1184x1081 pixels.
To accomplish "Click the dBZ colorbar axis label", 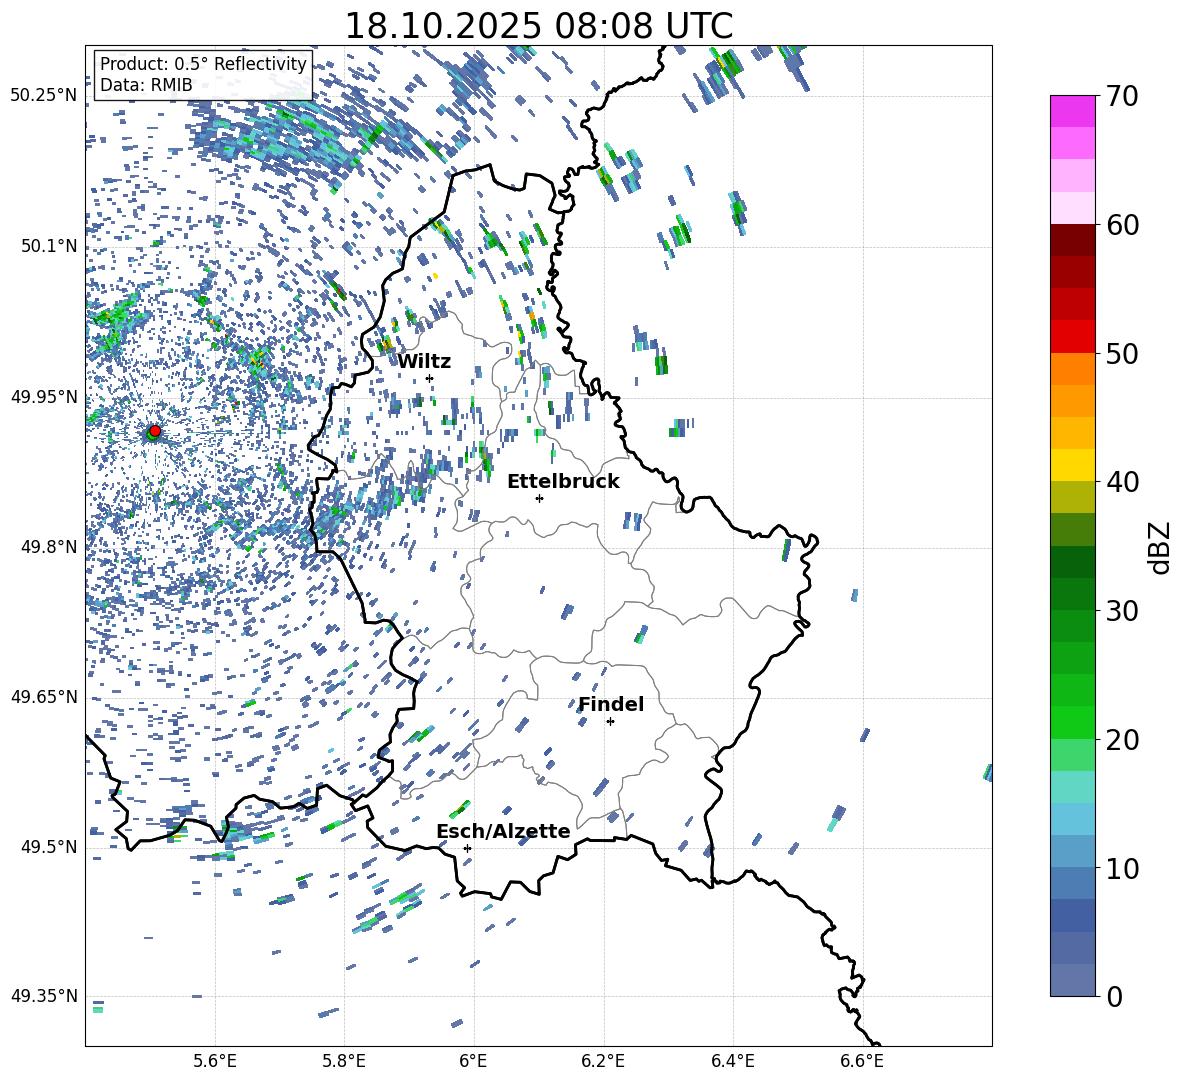I will tap(1160, 547).
